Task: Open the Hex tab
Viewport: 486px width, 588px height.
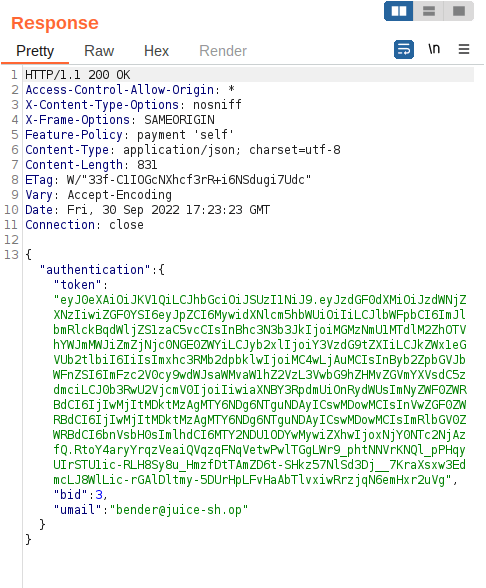Action: tap(156, 51)
